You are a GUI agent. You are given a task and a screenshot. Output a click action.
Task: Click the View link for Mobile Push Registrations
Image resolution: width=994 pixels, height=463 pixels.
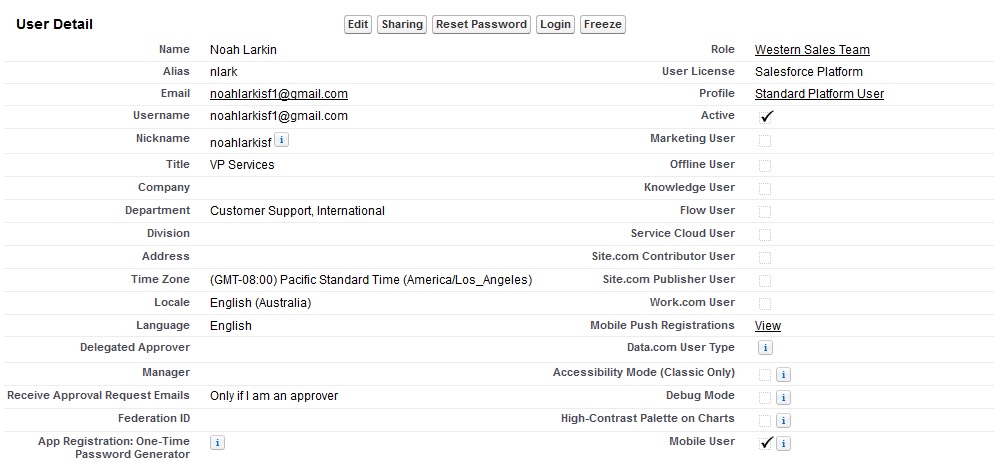point(768,326)
